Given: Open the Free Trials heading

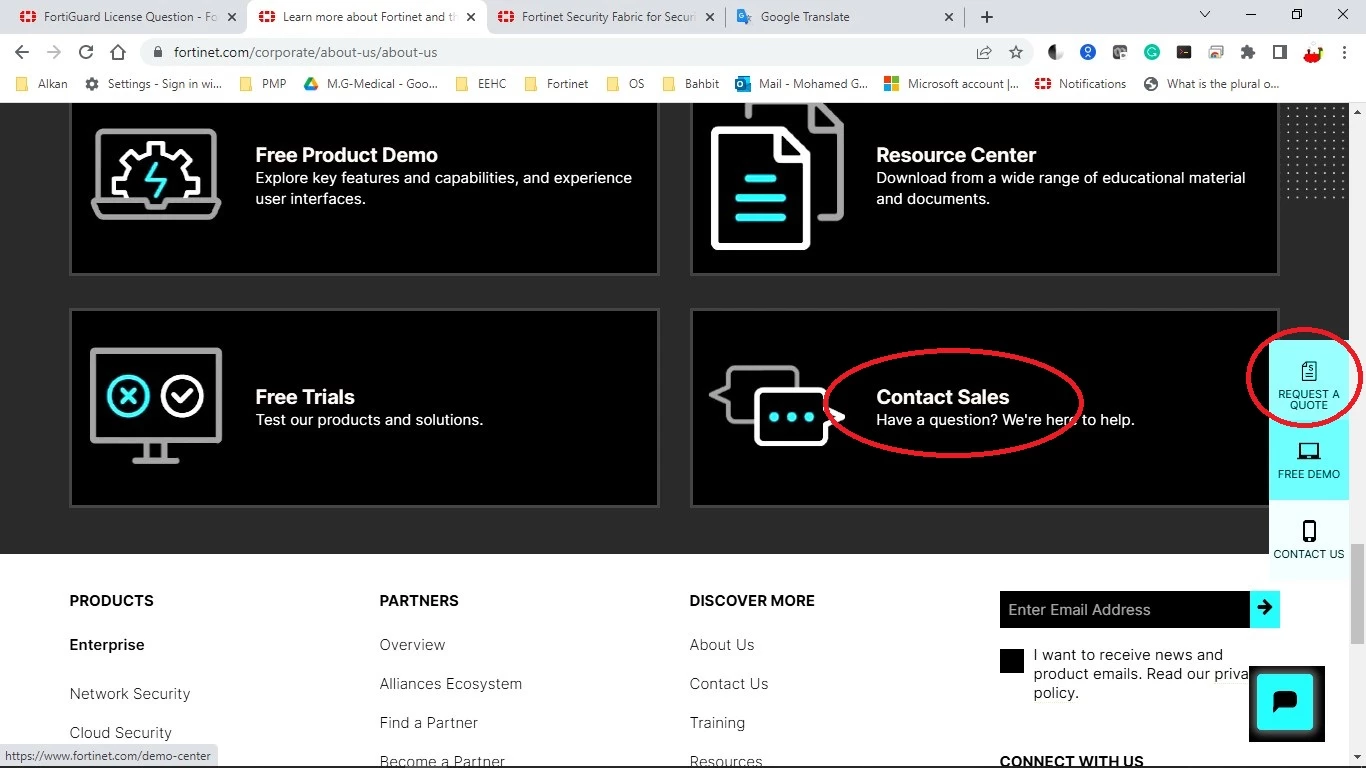Looking at the screenshot, I should click(305, 397).
